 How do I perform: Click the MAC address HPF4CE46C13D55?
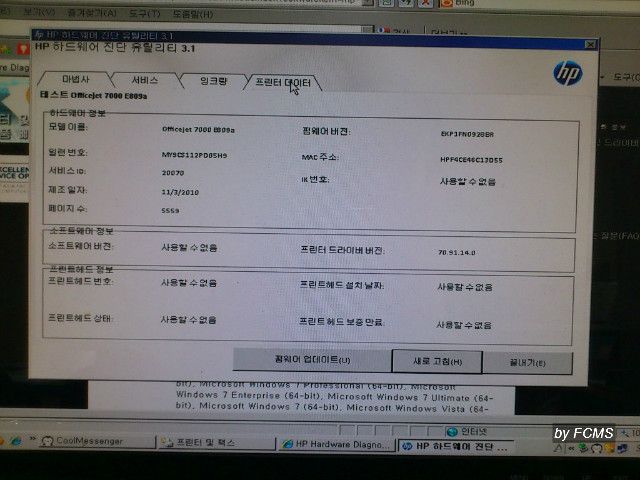coord(471,160)
